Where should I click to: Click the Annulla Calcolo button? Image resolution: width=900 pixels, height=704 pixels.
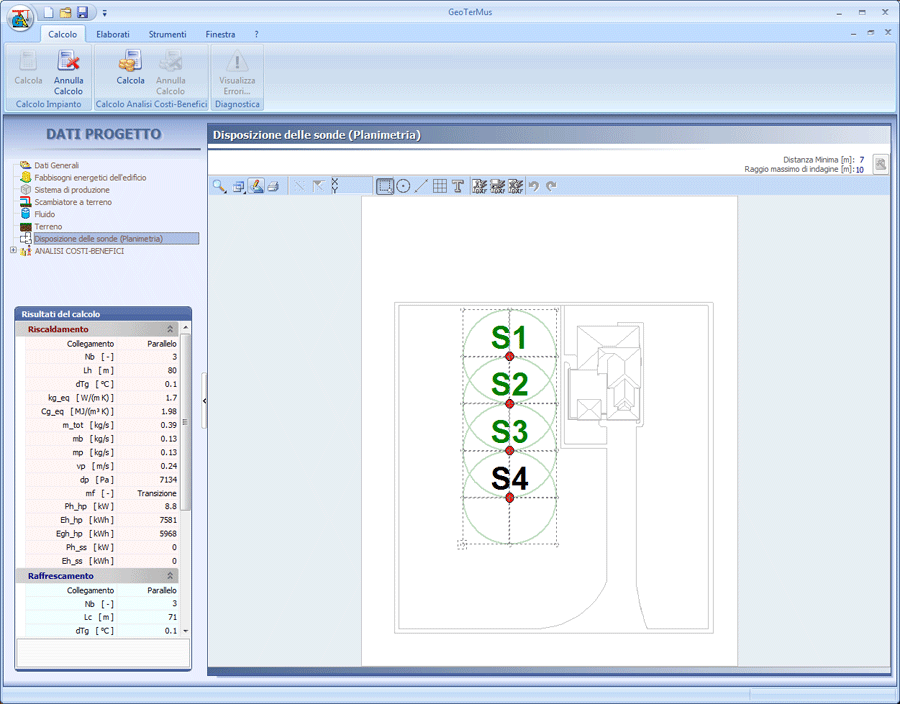pos(69,75)
